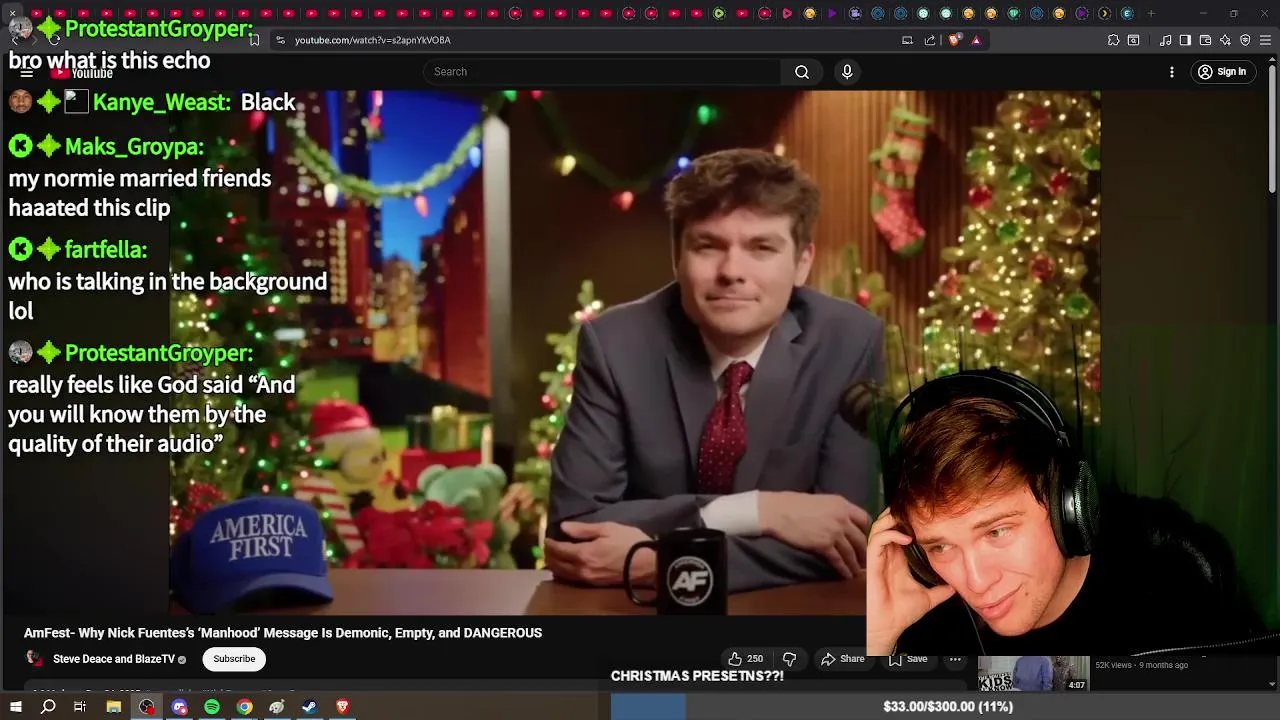The width and height of the screenshot is (1280, 720).
Task: Click the Sign in button
Action: click(x=1222, y=72)
